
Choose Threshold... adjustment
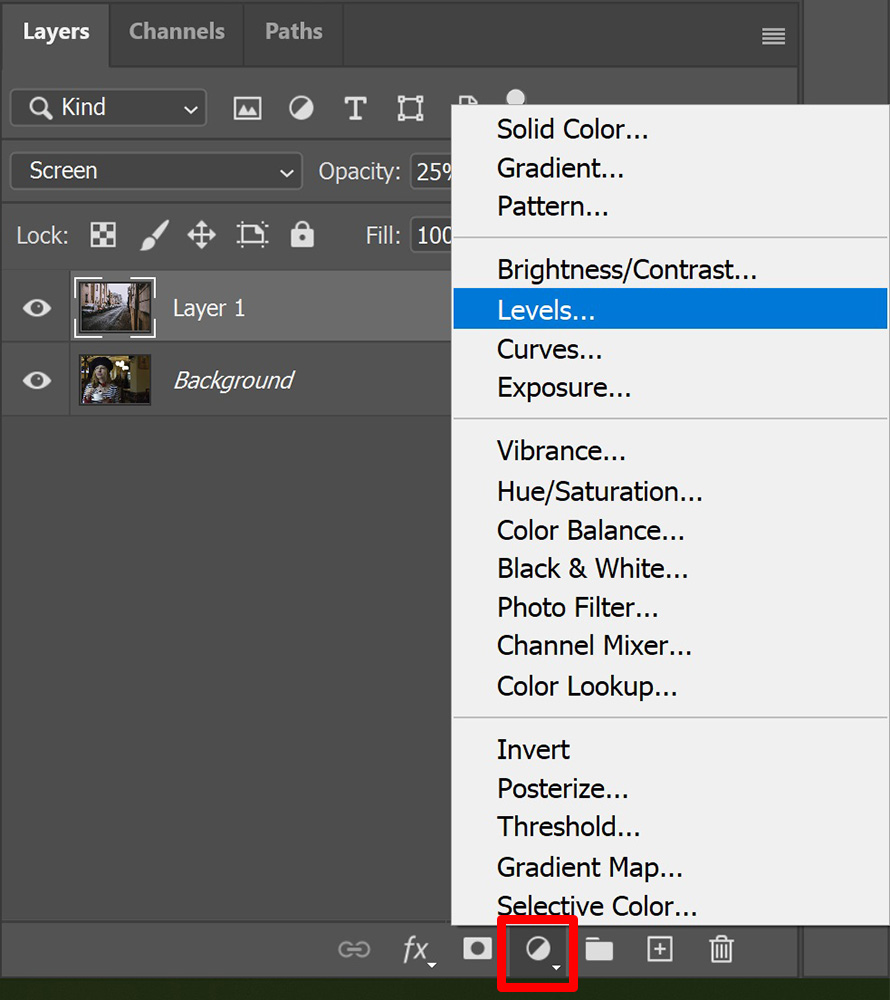[x=670, y=827]
